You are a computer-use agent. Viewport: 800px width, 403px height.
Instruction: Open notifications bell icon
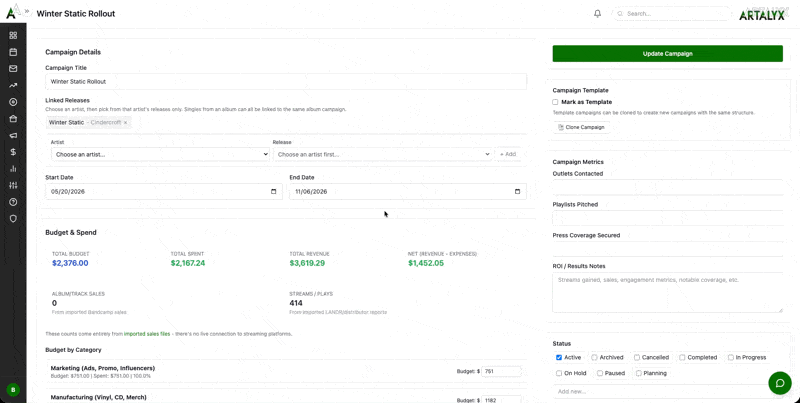pyautogui.click(x=597, y=14)
